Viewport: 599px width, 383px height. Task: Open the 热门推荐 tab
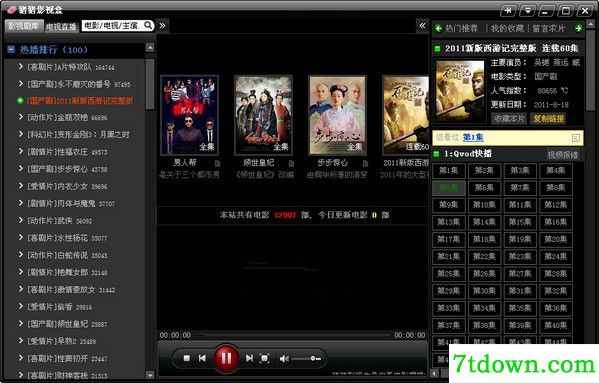tap(461, 28)
